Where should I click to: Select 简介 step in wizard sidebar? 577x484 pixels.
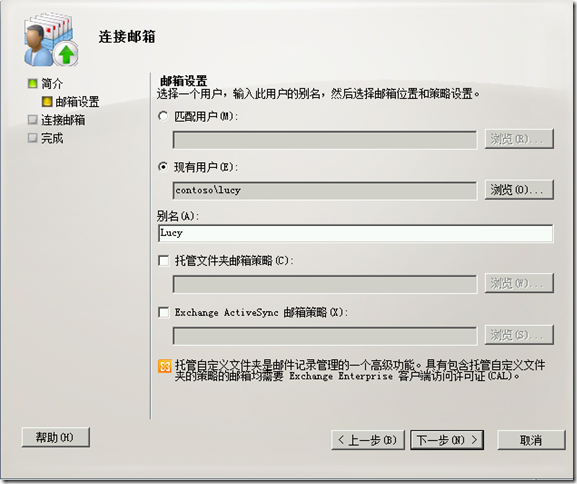click(x=52, y=84)
